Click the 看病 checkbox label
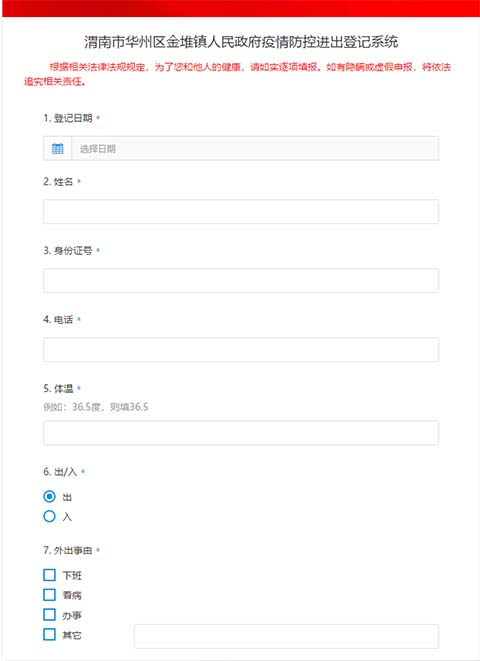480x661 pixels. [72, 595]
